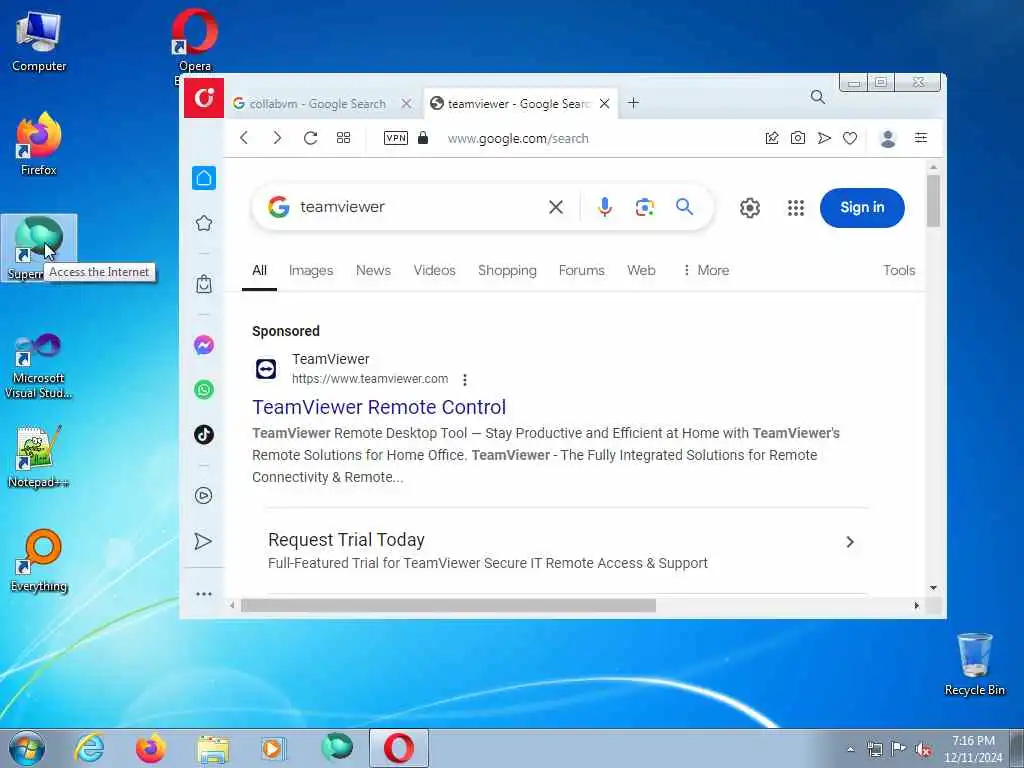
Task: Open sidebar Bookmarks star icon
Action: (x=204, y=223)
